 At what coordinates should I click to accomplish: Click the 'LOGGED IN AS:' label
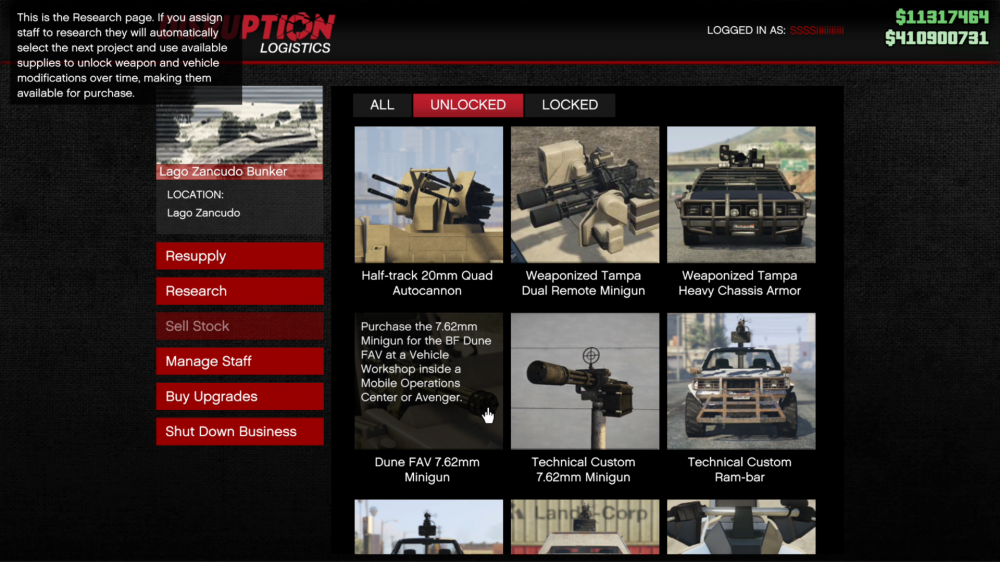(746, 31)
